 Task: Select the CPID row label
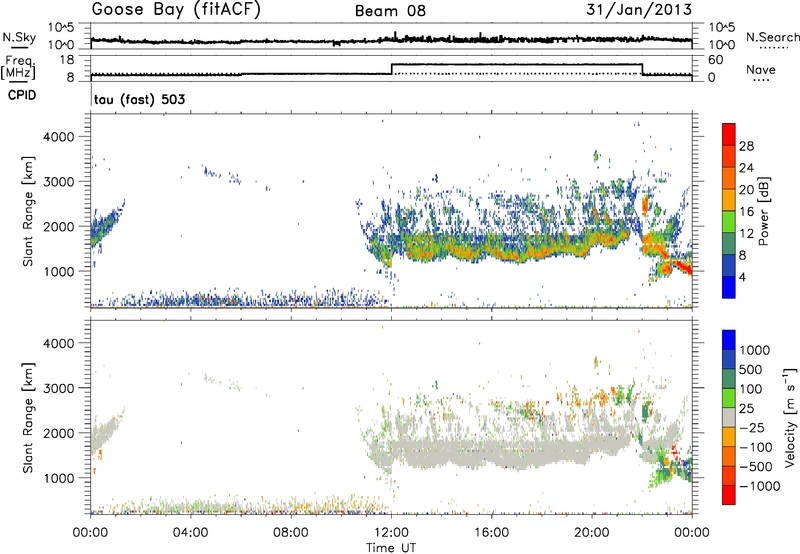tap(22, 95)
